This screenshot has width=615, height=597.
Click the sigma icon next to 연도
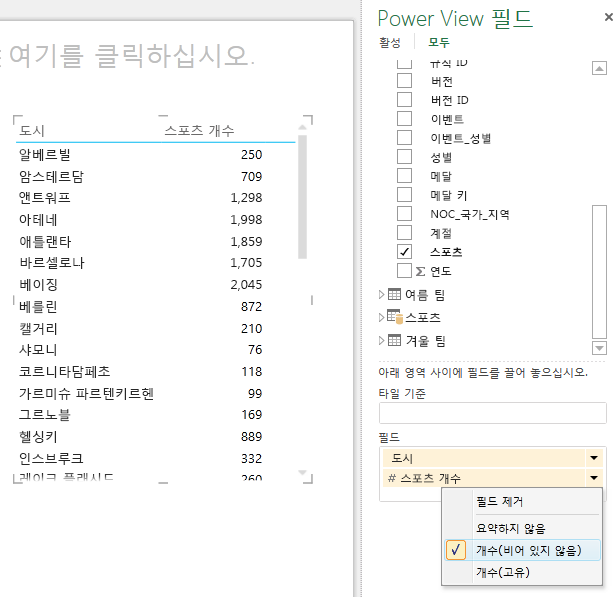point(420,271)
